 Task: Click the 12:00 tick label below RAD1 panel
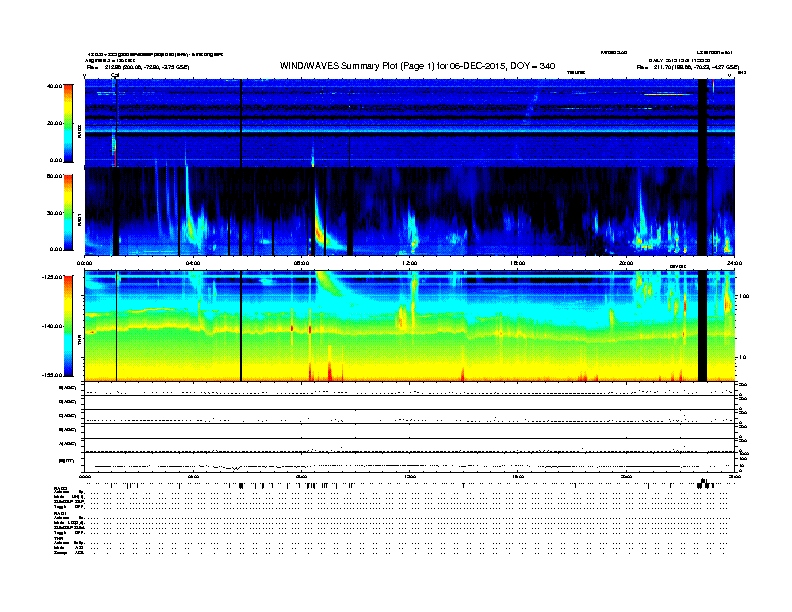click(x=410, y=263)
